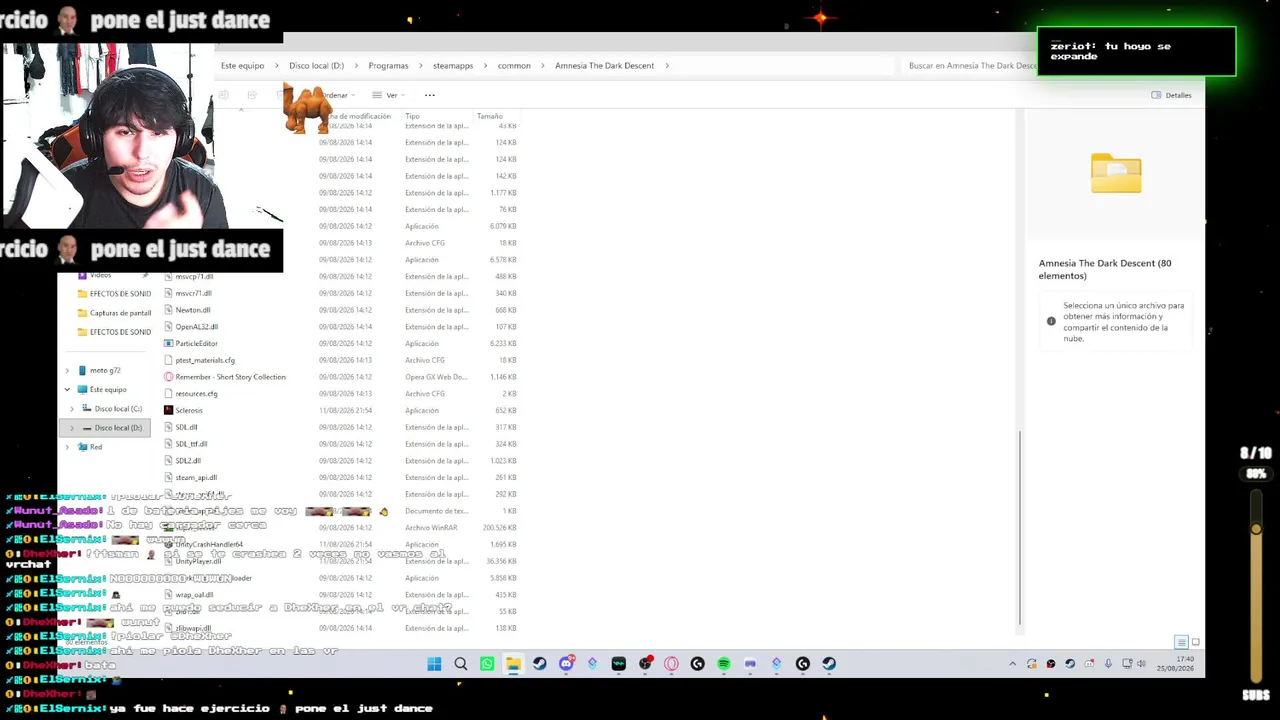Click the moto g72 phone icon

tap(82, 371)
